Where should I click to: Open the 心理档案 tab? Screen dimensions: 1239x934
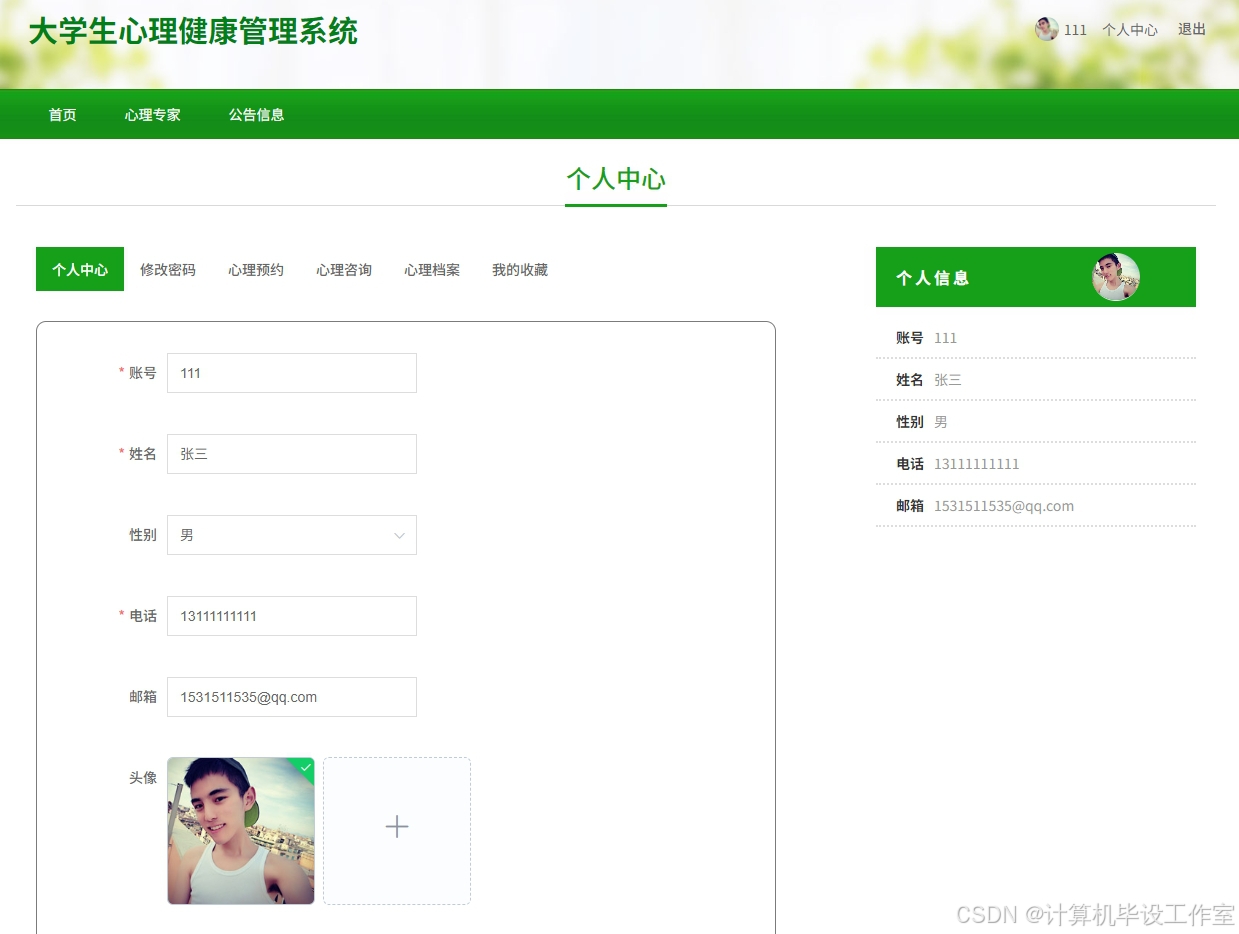click(x=431, y=269)
